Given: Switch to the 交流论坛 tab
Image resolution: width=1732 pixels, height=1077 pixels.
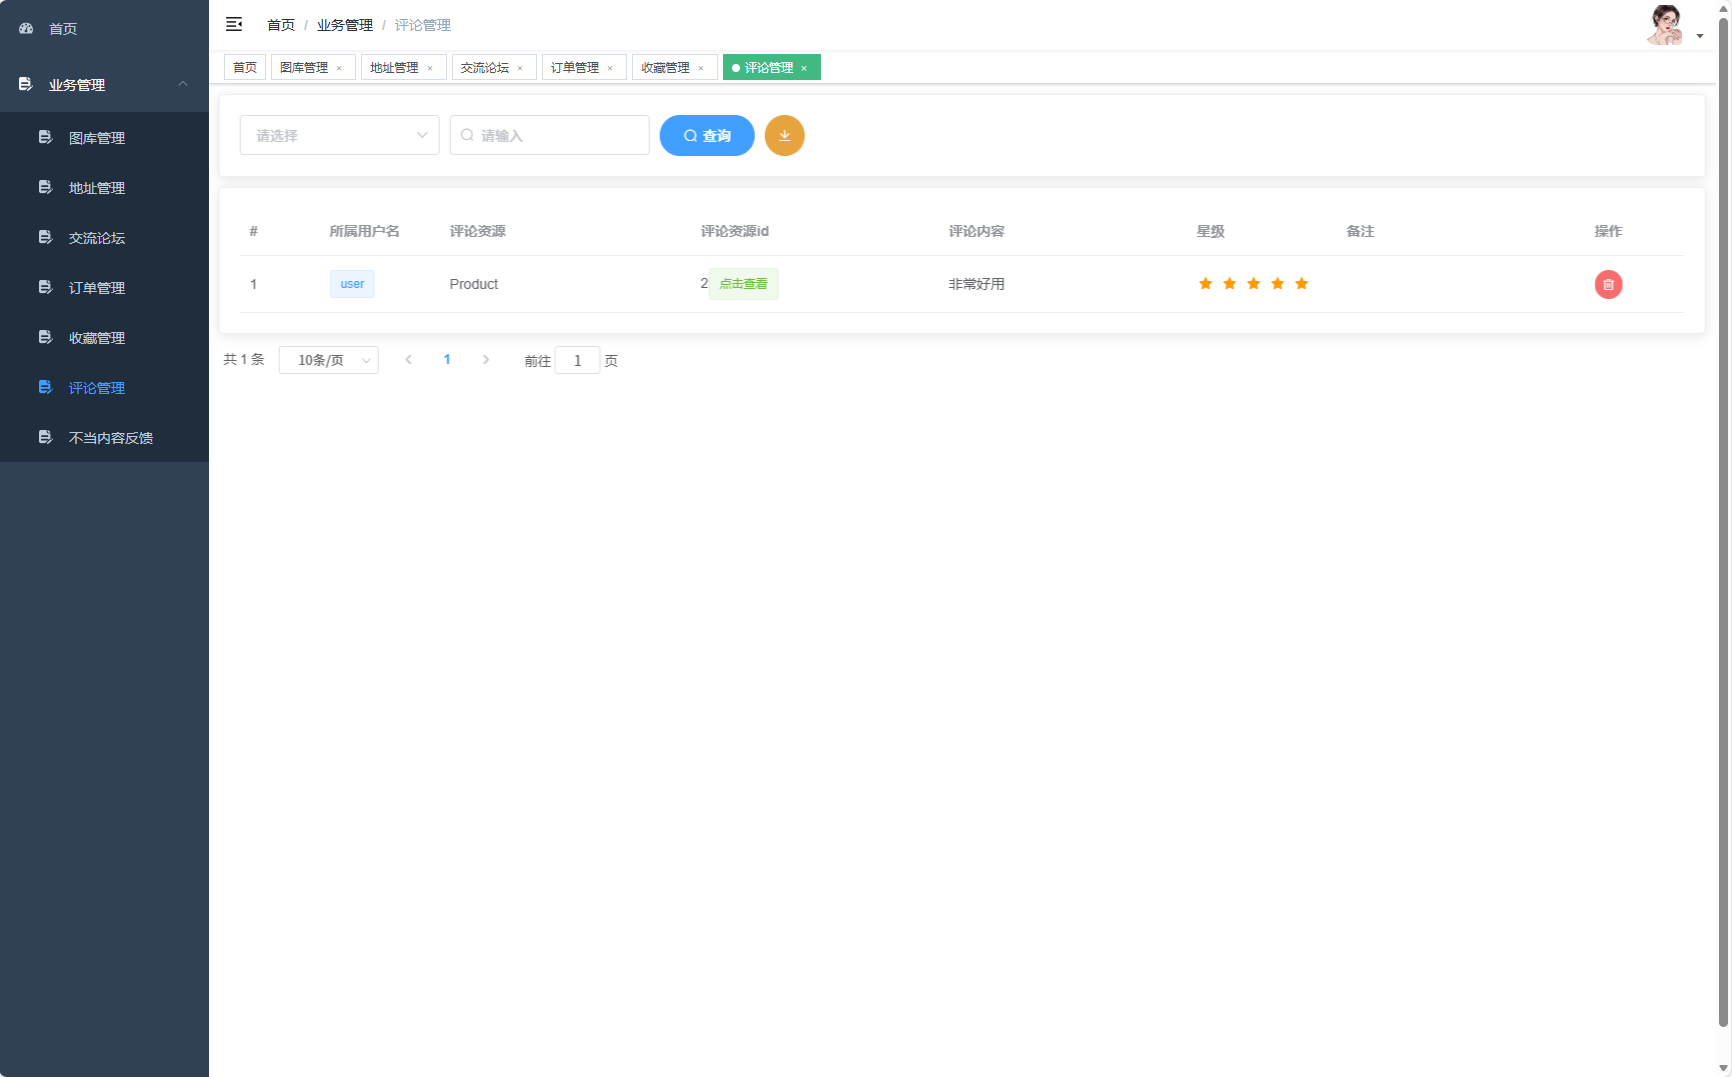Looking at the screenshot, I should coord(485,68).
